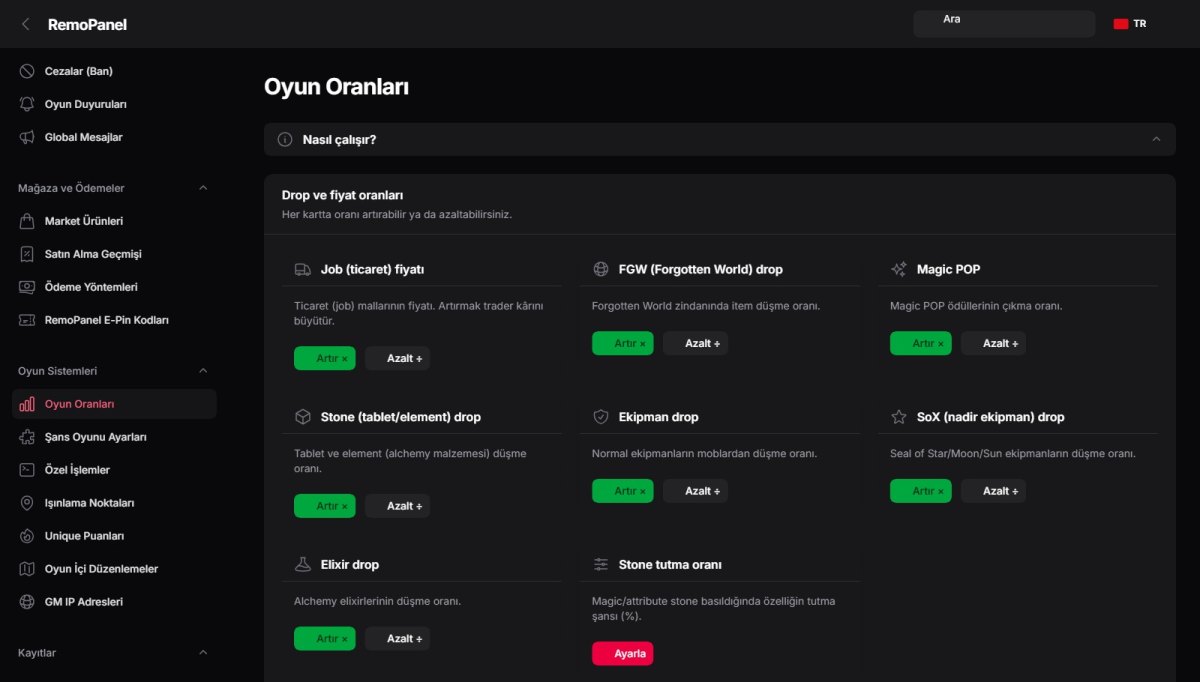This screenshot has height=682, width=1200.
Task: Click Artır for Ekipman drop
Action: click(623, 491)
